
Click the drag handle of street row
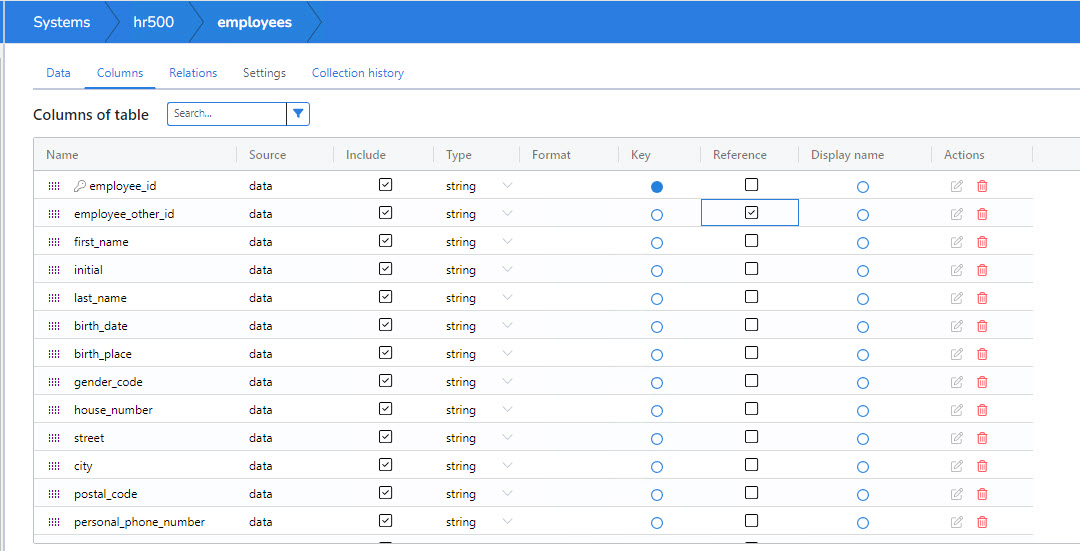tap(54, 438)
